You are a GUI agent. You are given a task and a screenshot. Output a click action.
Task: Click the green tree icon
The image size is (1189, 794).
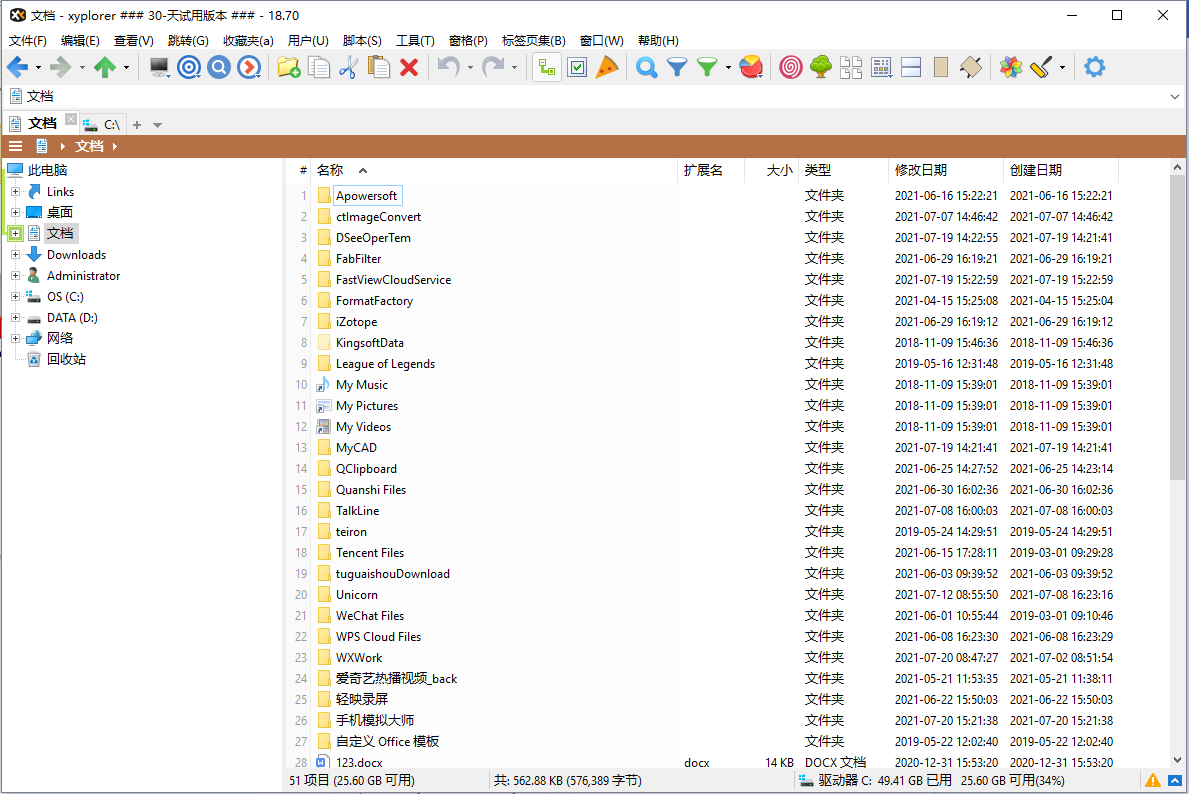pyautogui.click(x=820, y=67)
